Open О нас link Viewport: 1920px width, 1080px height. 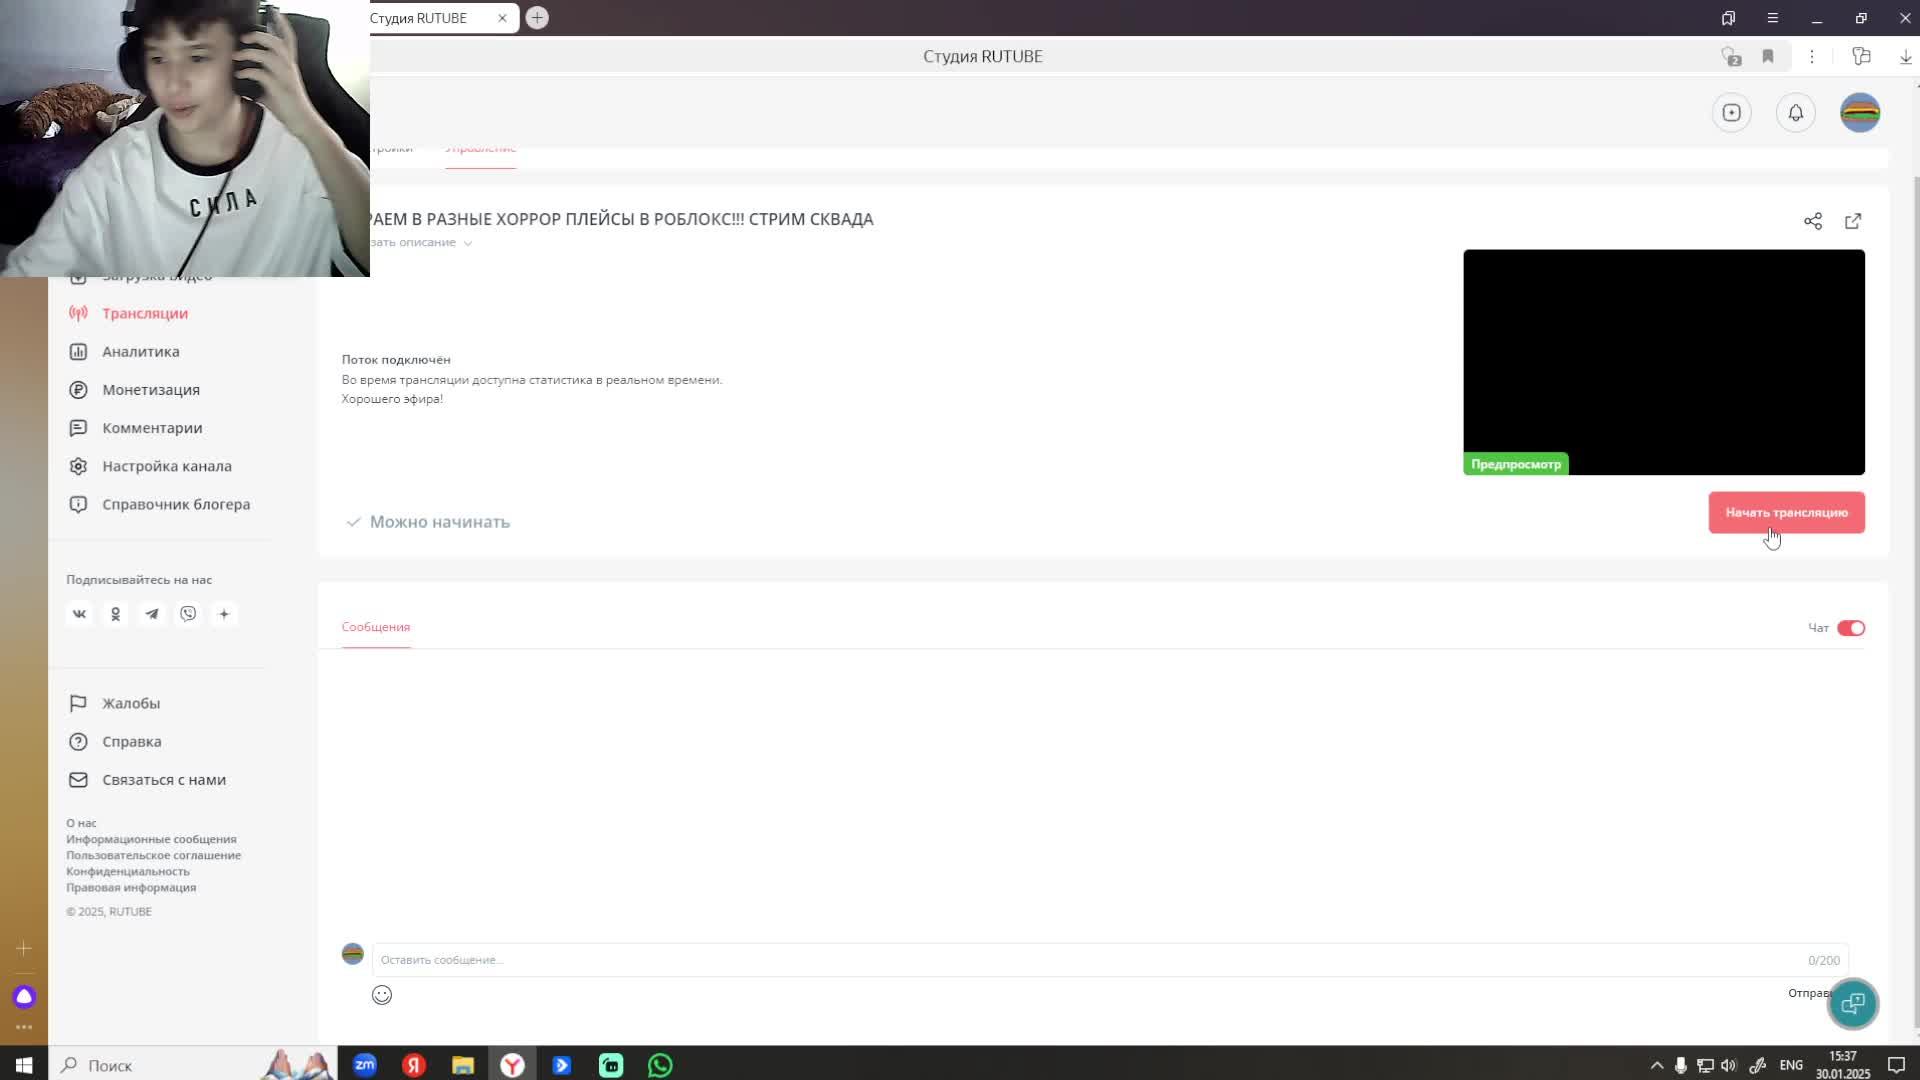[x=81, y=823]
